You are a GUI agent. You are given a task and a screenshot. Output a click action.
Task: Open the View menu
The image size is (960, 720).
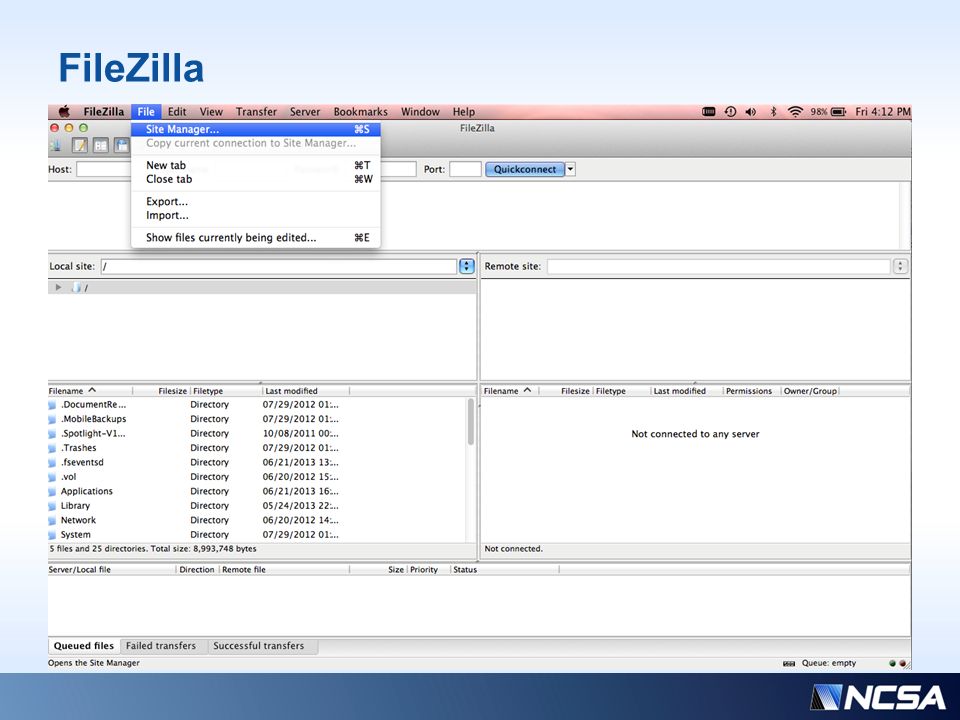211,111
